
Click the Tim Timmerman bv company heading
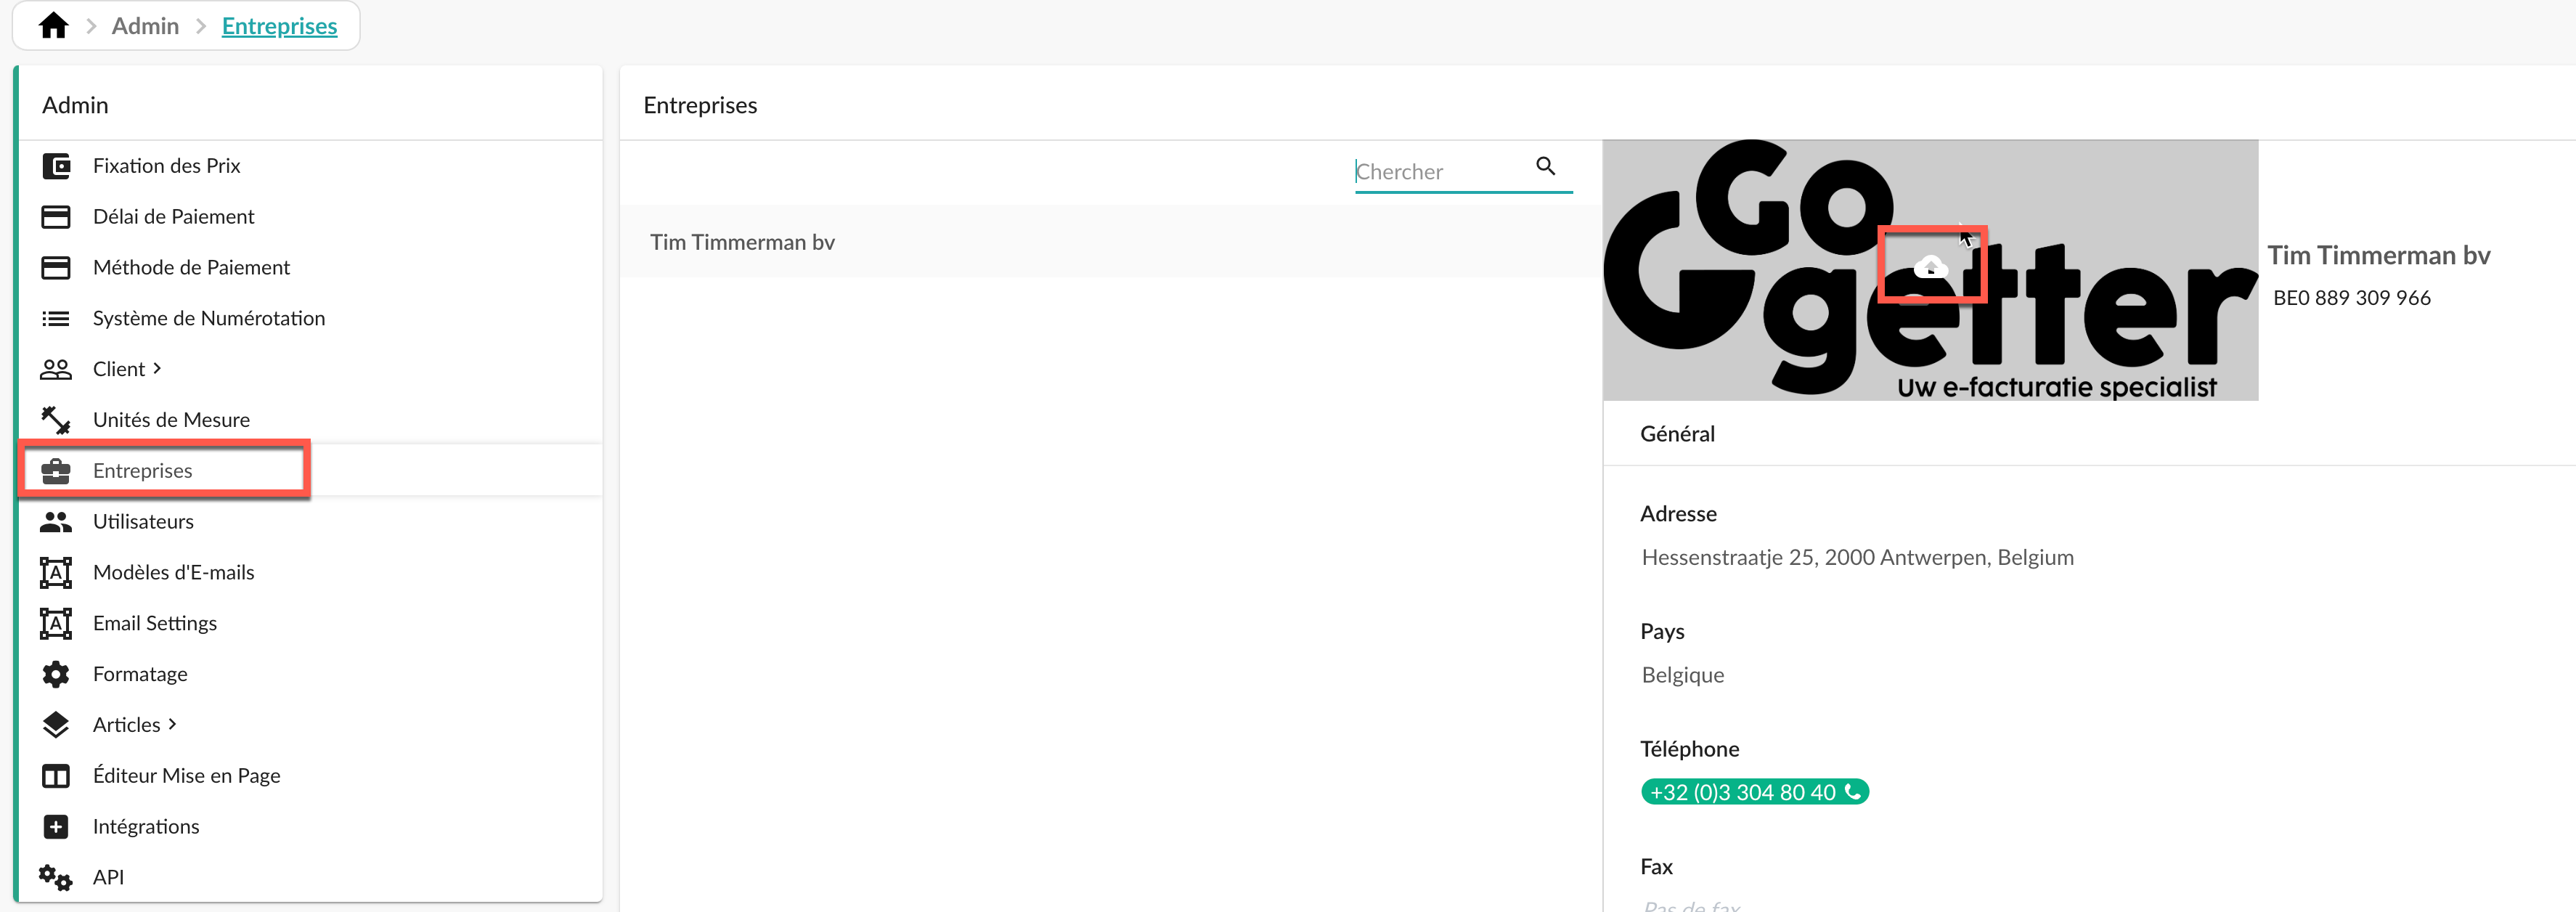tap(2378, 256)
